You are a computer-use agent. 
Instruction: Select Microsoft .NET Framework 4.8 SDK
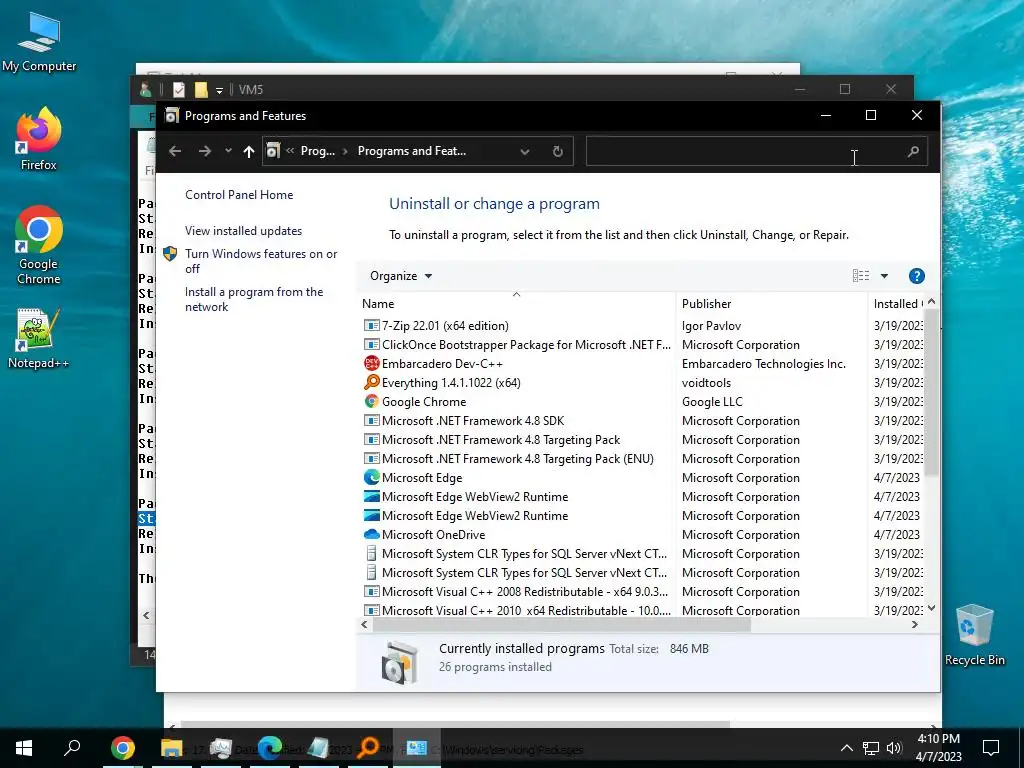[x=473, y=420]
